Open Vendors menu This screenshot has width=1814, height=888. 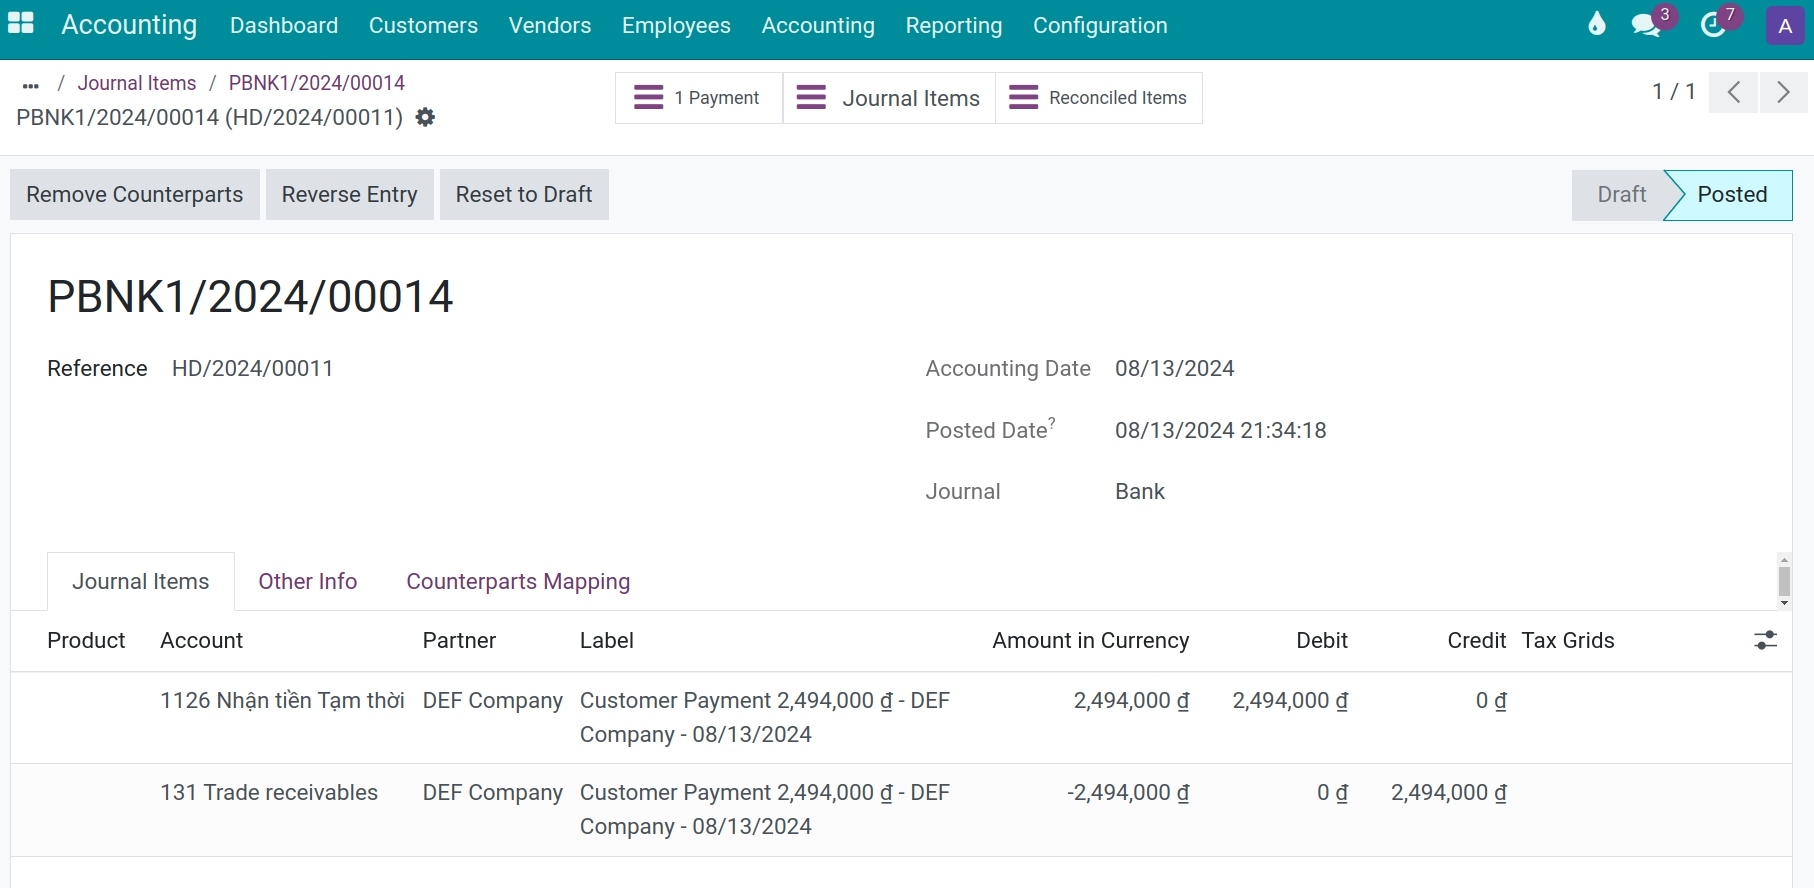tap(550, 25)
